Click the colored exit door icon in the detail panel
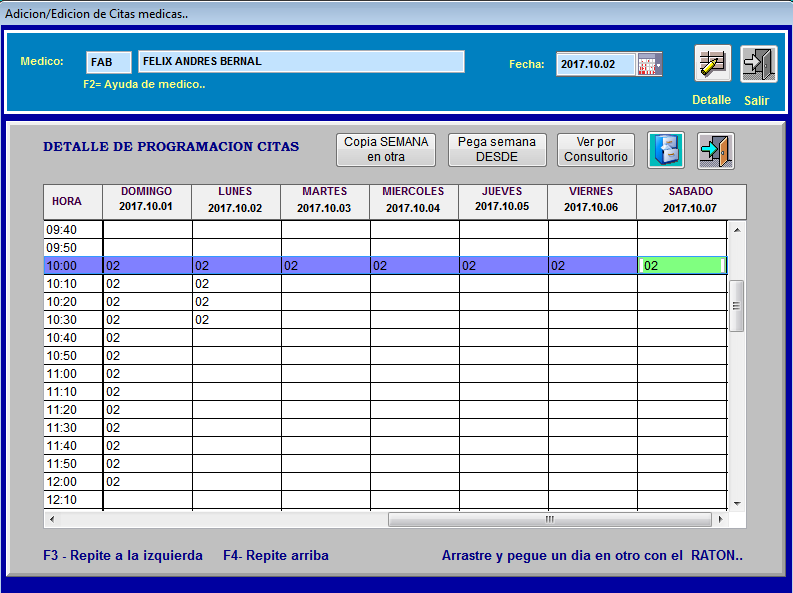793x593 pixels. pyautogui.click(x=716, y=151)
